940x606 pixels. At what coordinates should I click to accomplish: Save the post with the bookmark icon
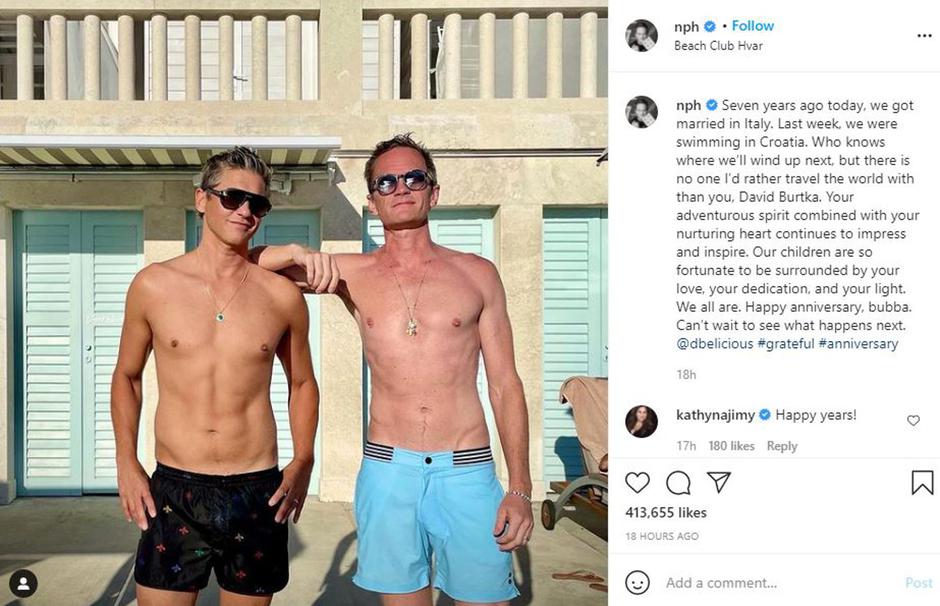point(922,483)
